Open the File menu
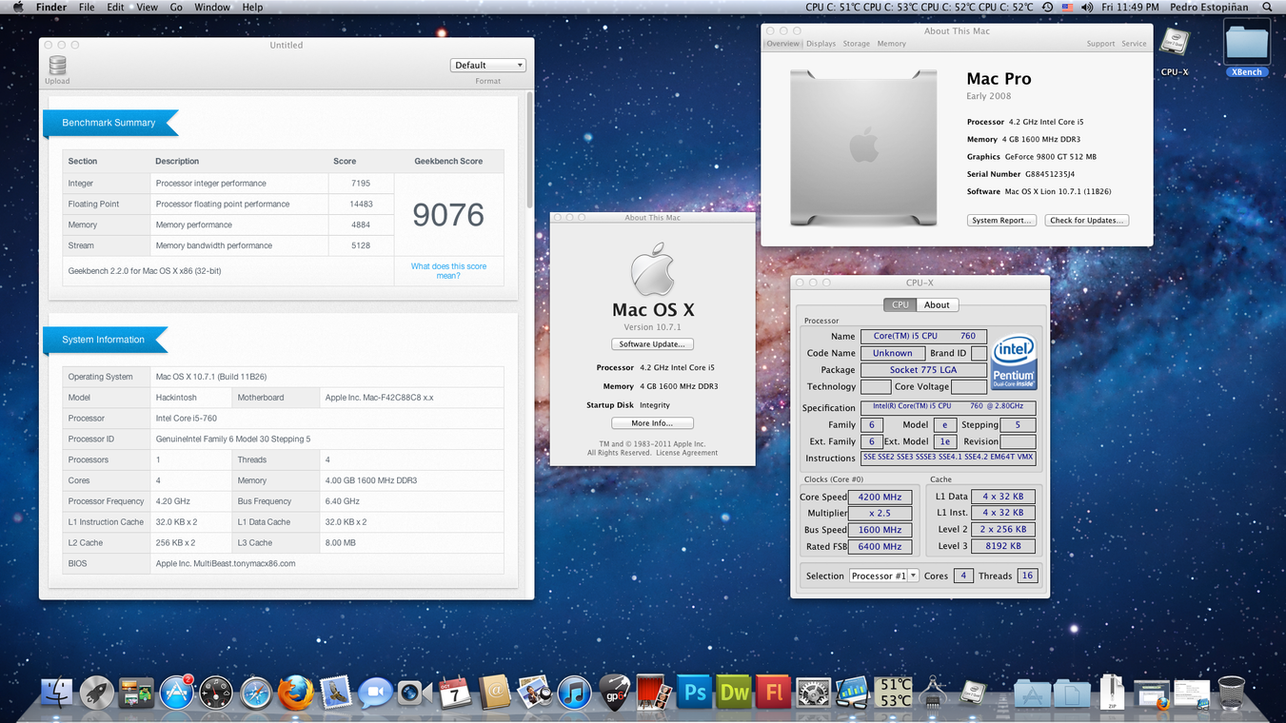 coord(87,7)
